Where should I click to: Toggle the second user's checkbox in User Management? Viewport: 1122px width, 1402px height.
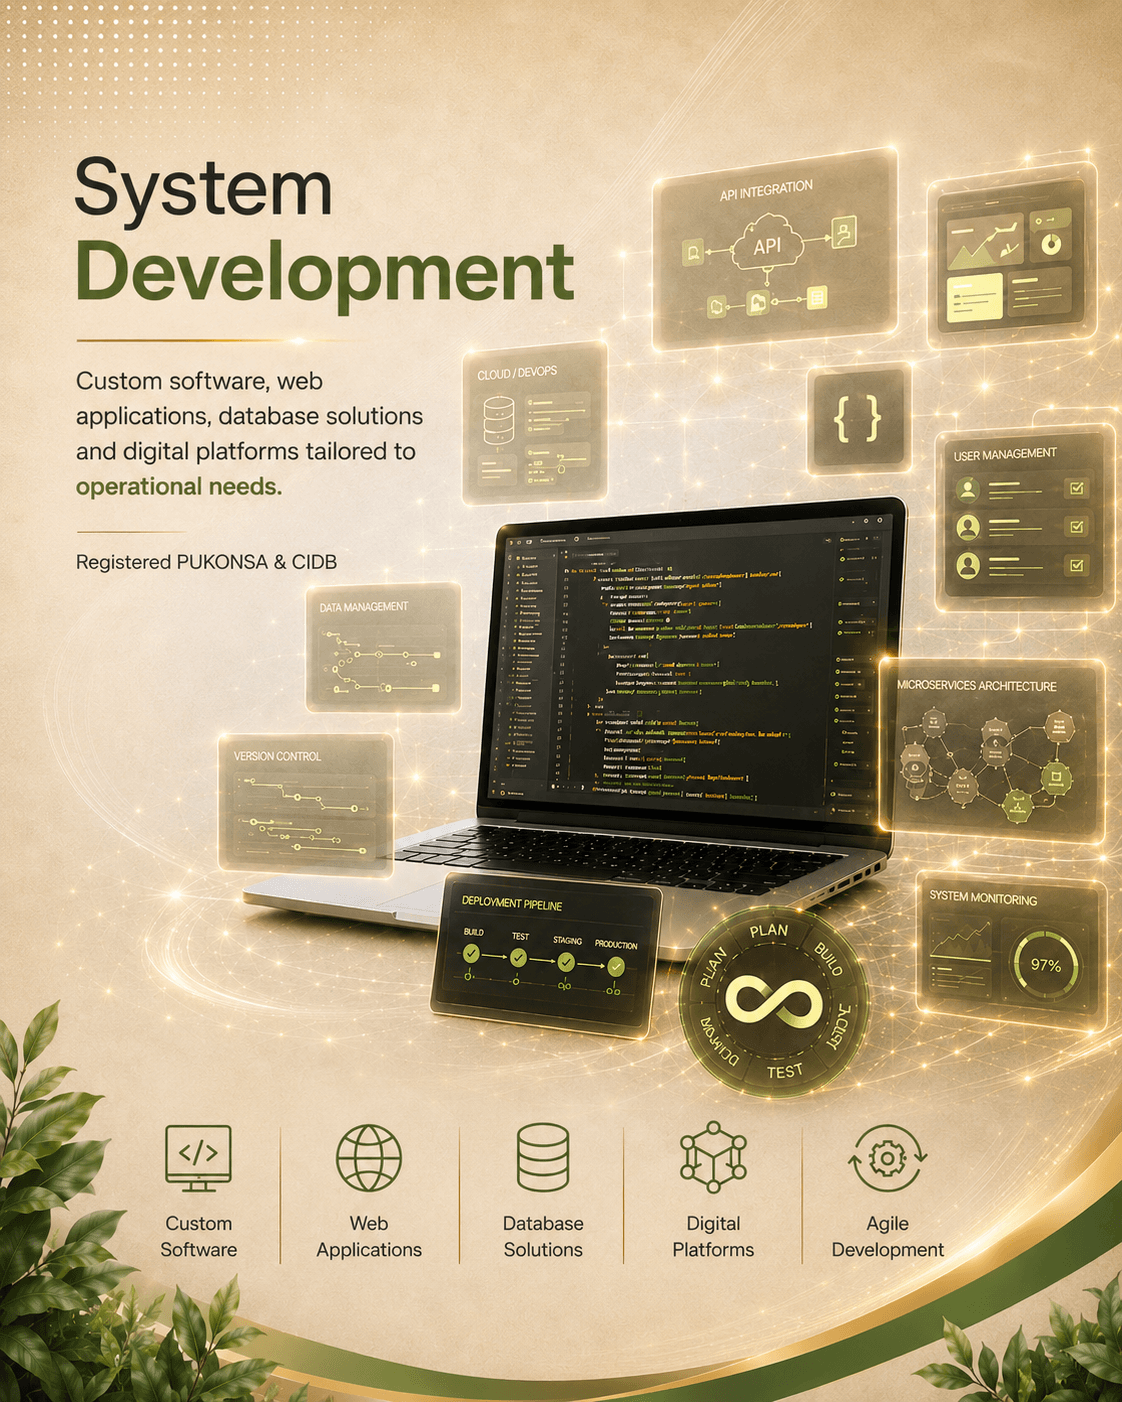[1077, 526]
